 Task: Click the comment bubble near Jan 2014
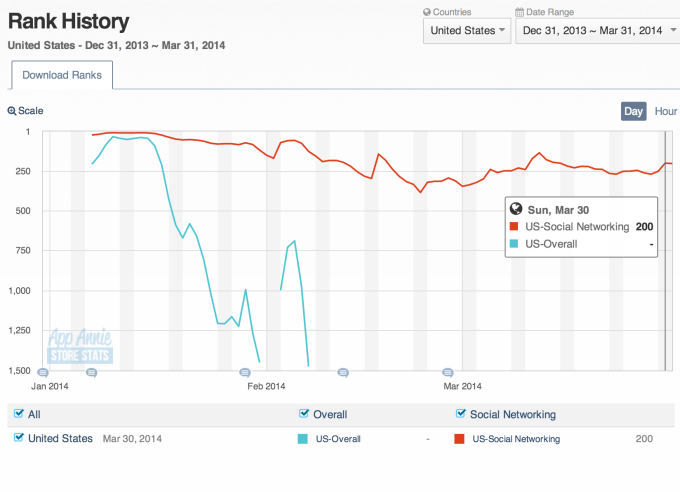42,372
